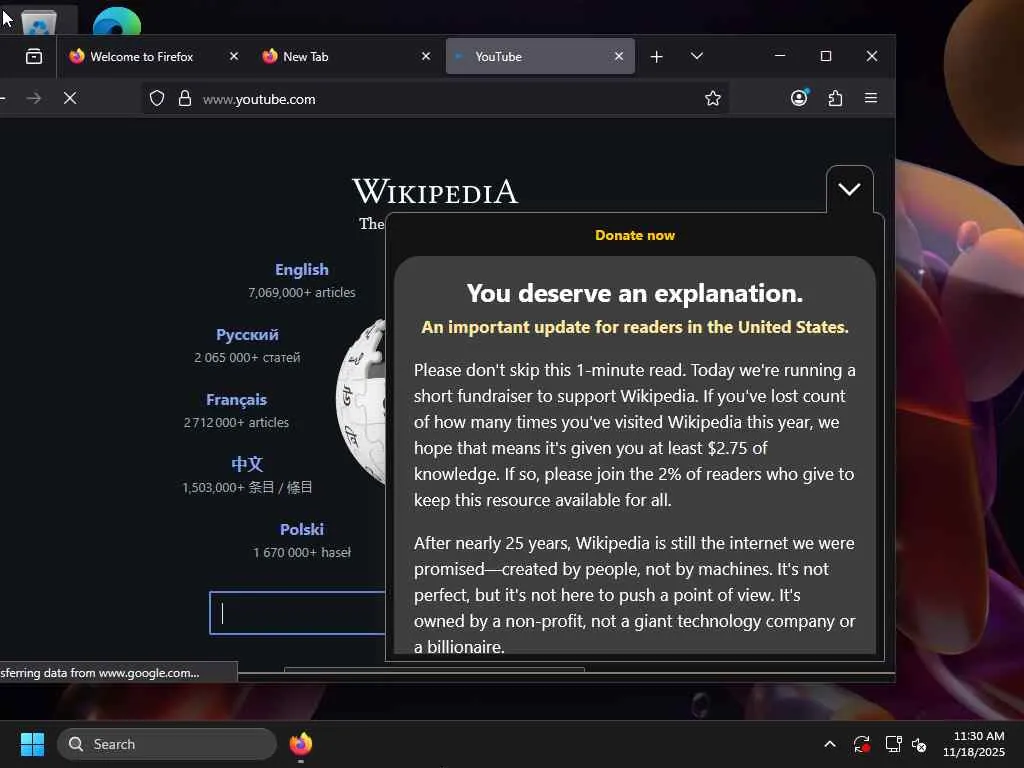Viewport: 1024px width, 768px height.
Task: Close the New Tab tab
Action: click(426, 57)
